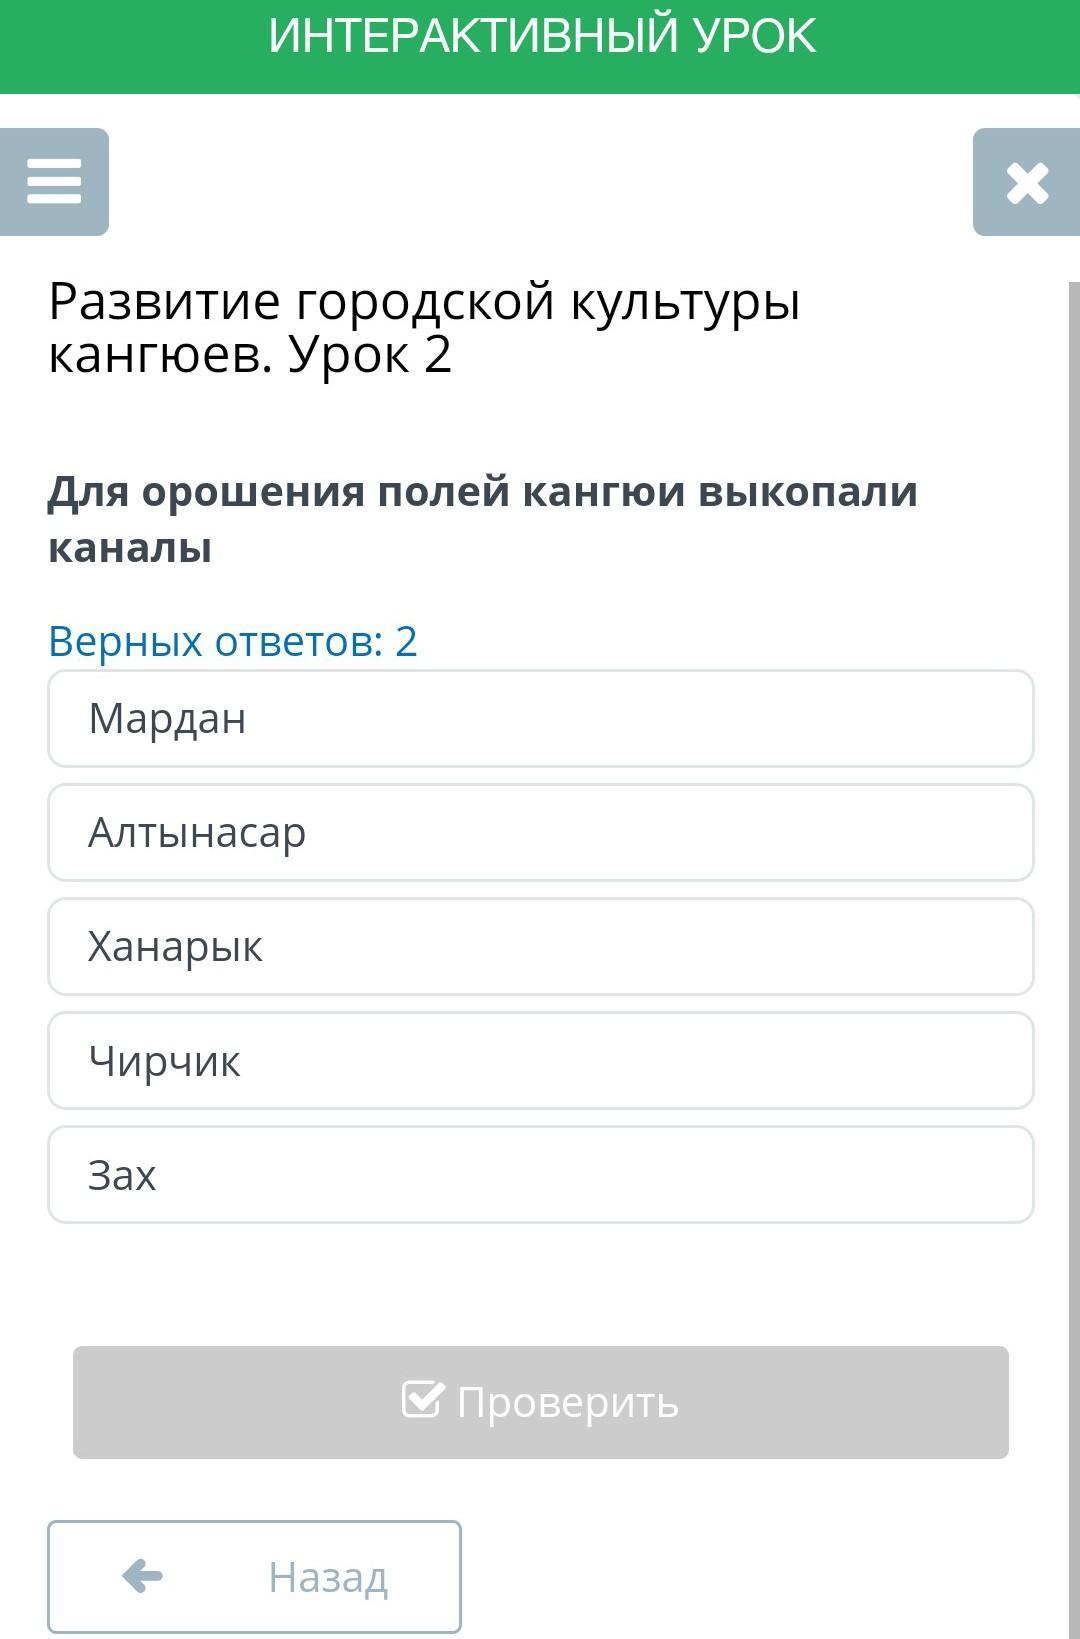This screenshot has height=1639, width=1080.
Task: Select the answer Мардан
Action: click(540, 718)
